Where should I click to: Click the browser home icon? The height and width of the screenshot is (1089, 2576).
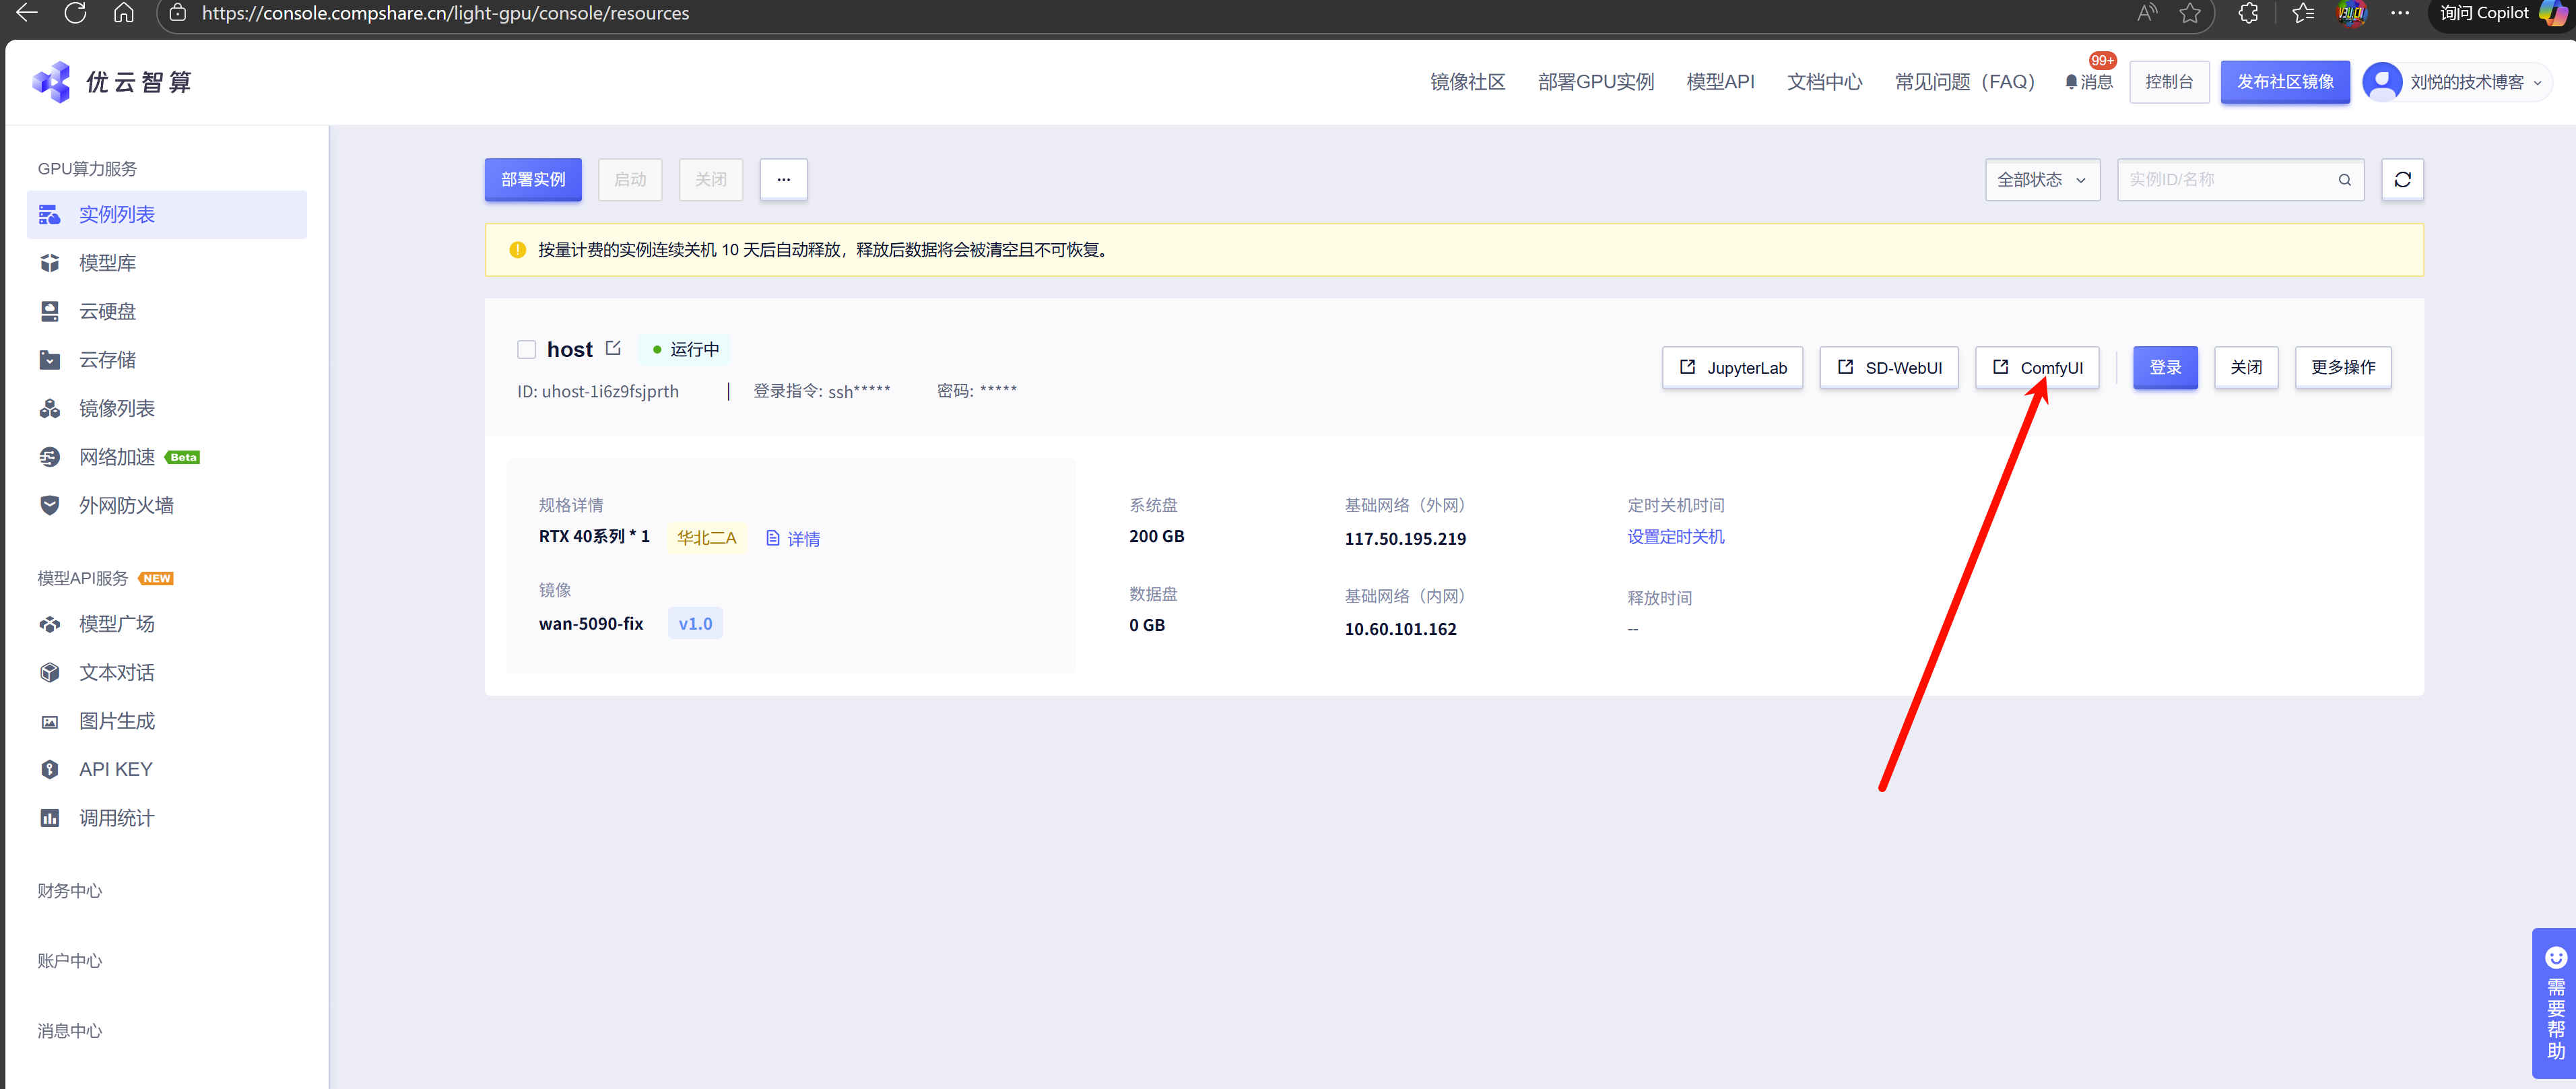[124, 13]
